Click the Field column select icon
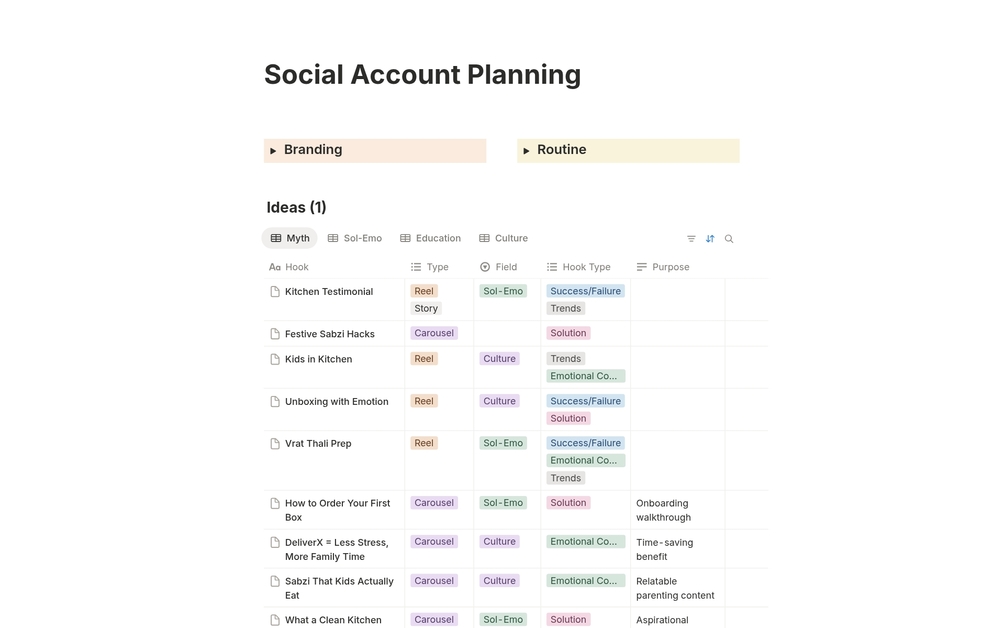 click(x=485, y=267)
